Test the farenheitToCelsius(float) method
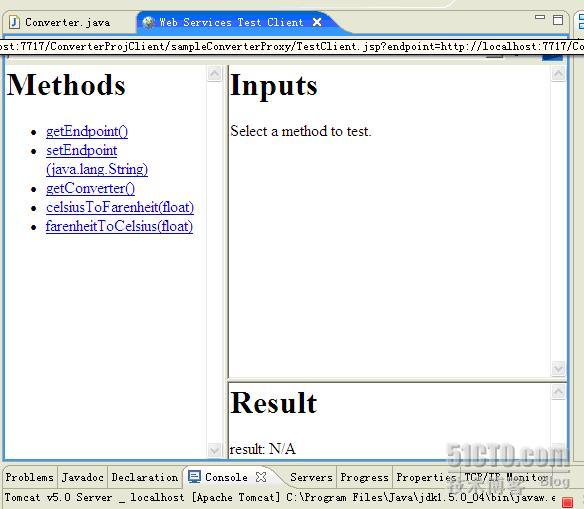 119,226
